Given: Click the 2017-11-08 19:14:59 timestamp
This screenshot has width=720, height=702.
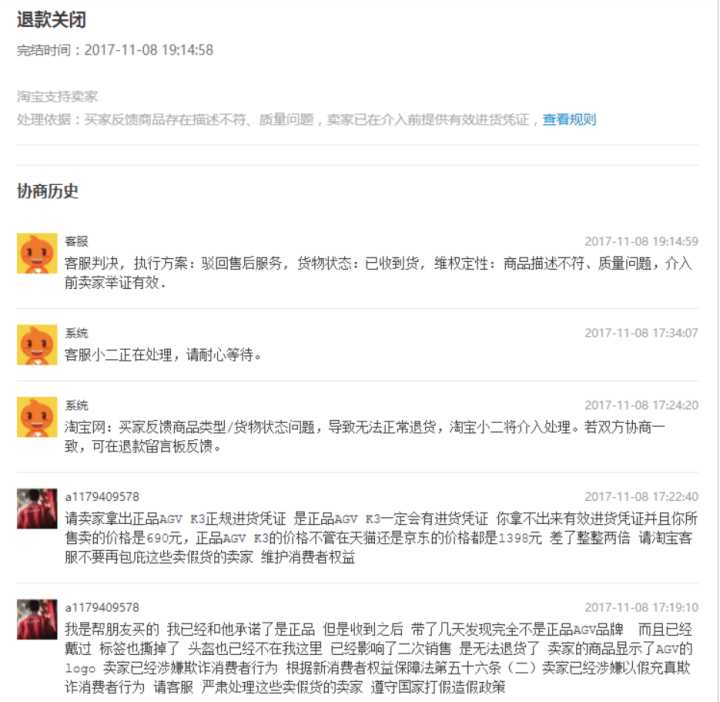Looking at the screenshot, I should click(x=641, y=241).
